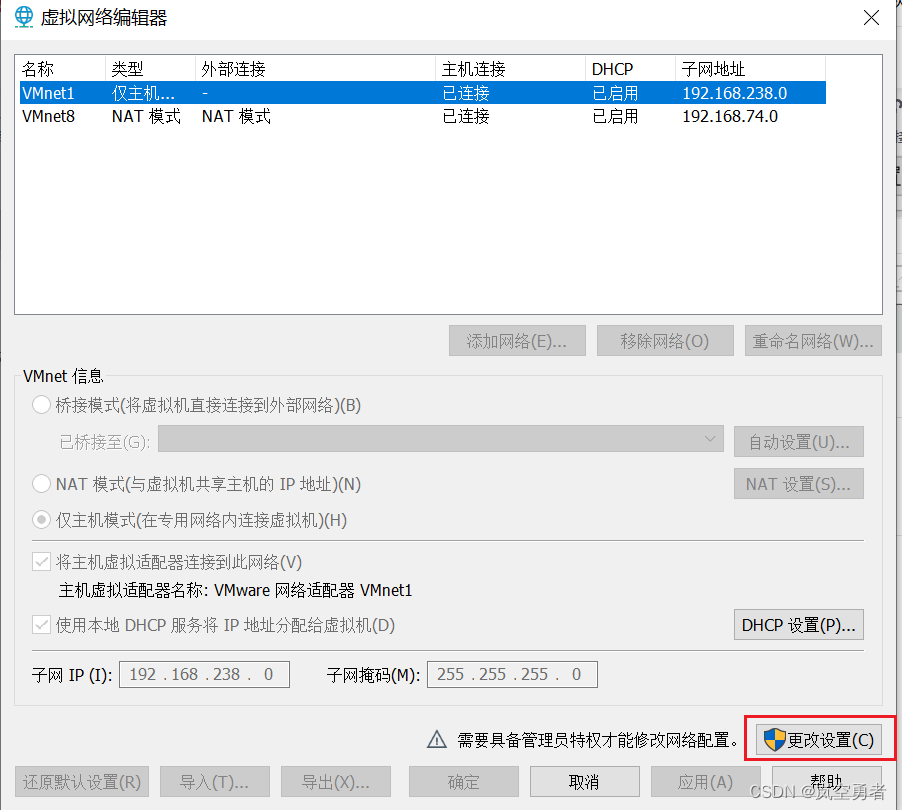Select the VMnet1 row

click(423, 93)
